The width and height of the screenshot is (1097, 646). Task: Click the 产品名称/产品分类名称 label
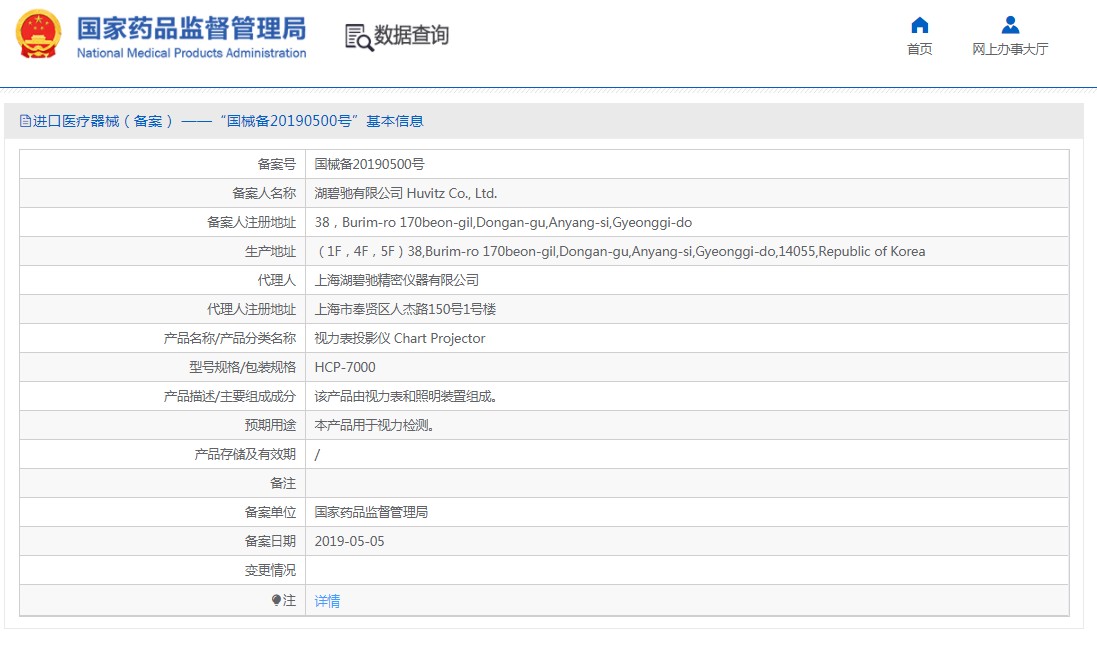click(229, 338)
